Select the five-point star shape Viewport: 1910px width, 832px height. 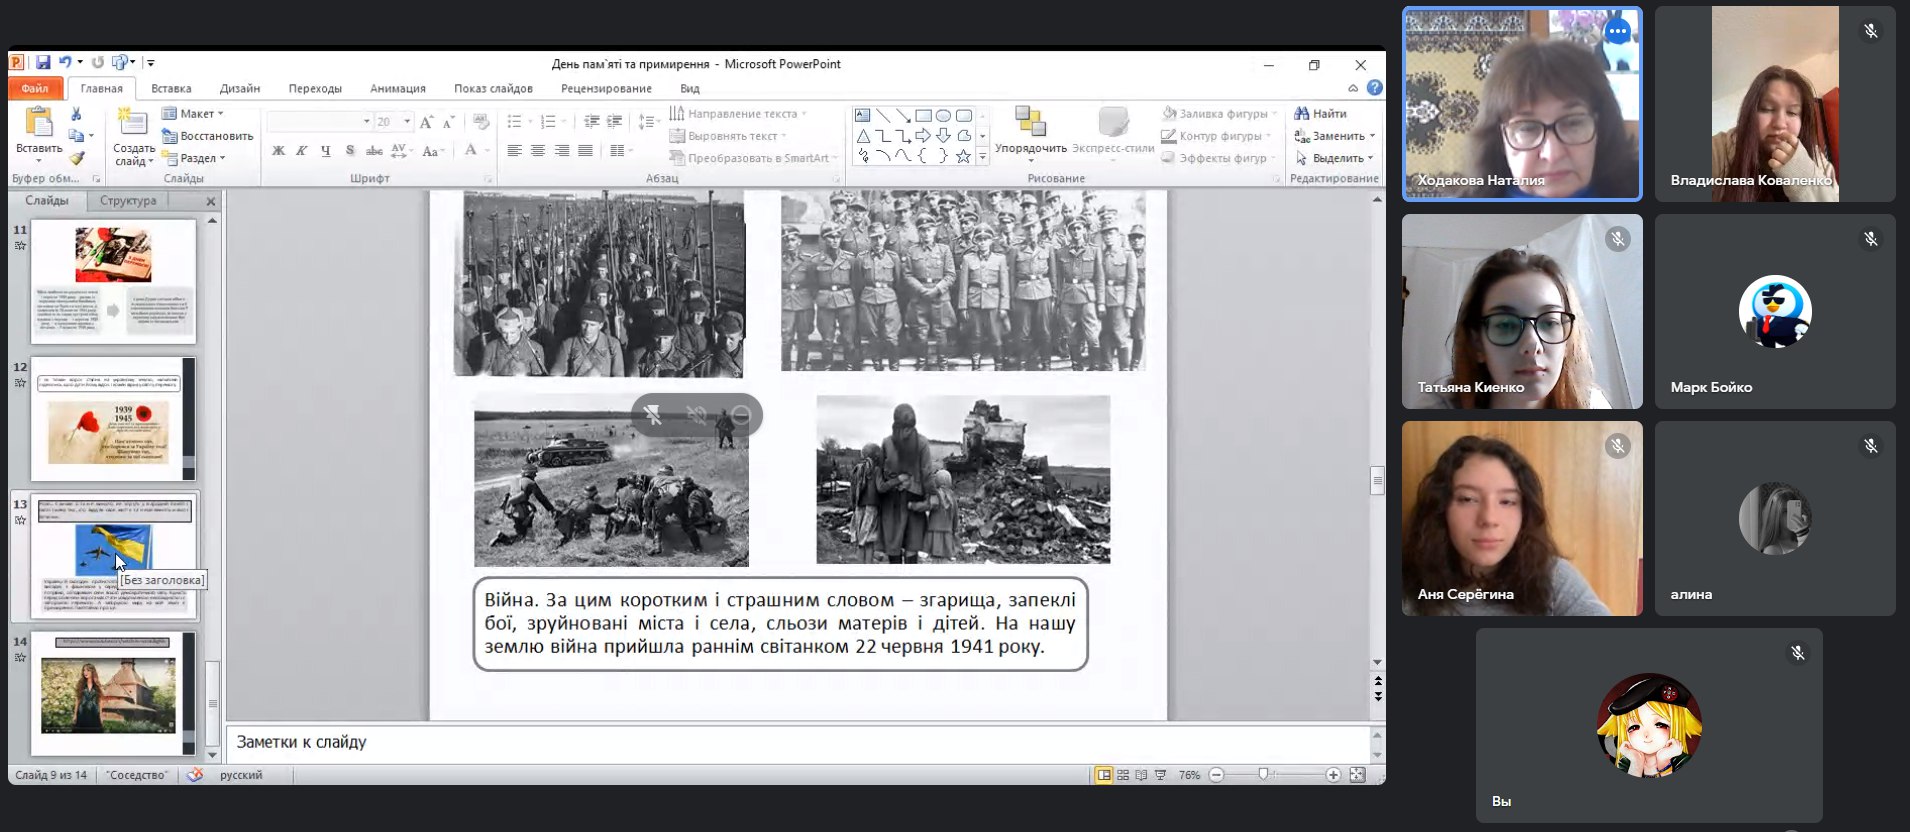click(x=963, y=157)
